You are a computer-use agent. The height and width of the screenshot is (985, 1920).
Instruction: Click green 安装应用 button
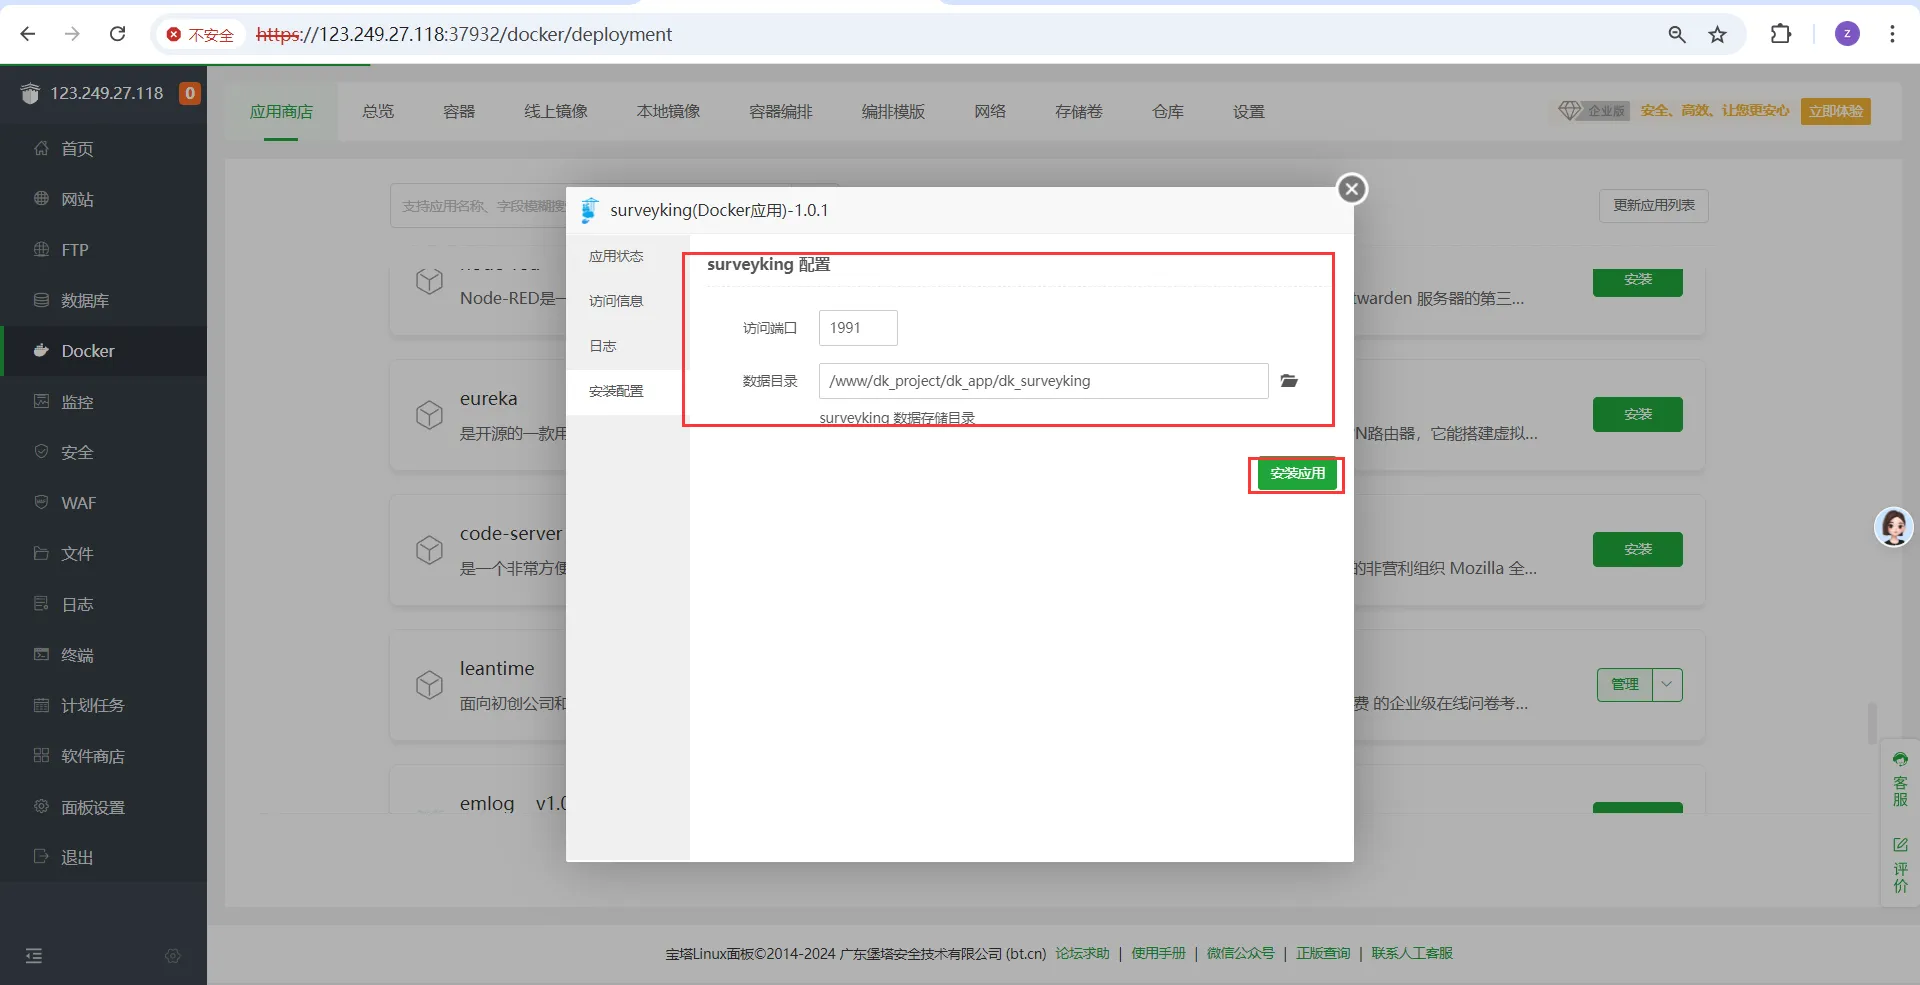[1297, 474]
